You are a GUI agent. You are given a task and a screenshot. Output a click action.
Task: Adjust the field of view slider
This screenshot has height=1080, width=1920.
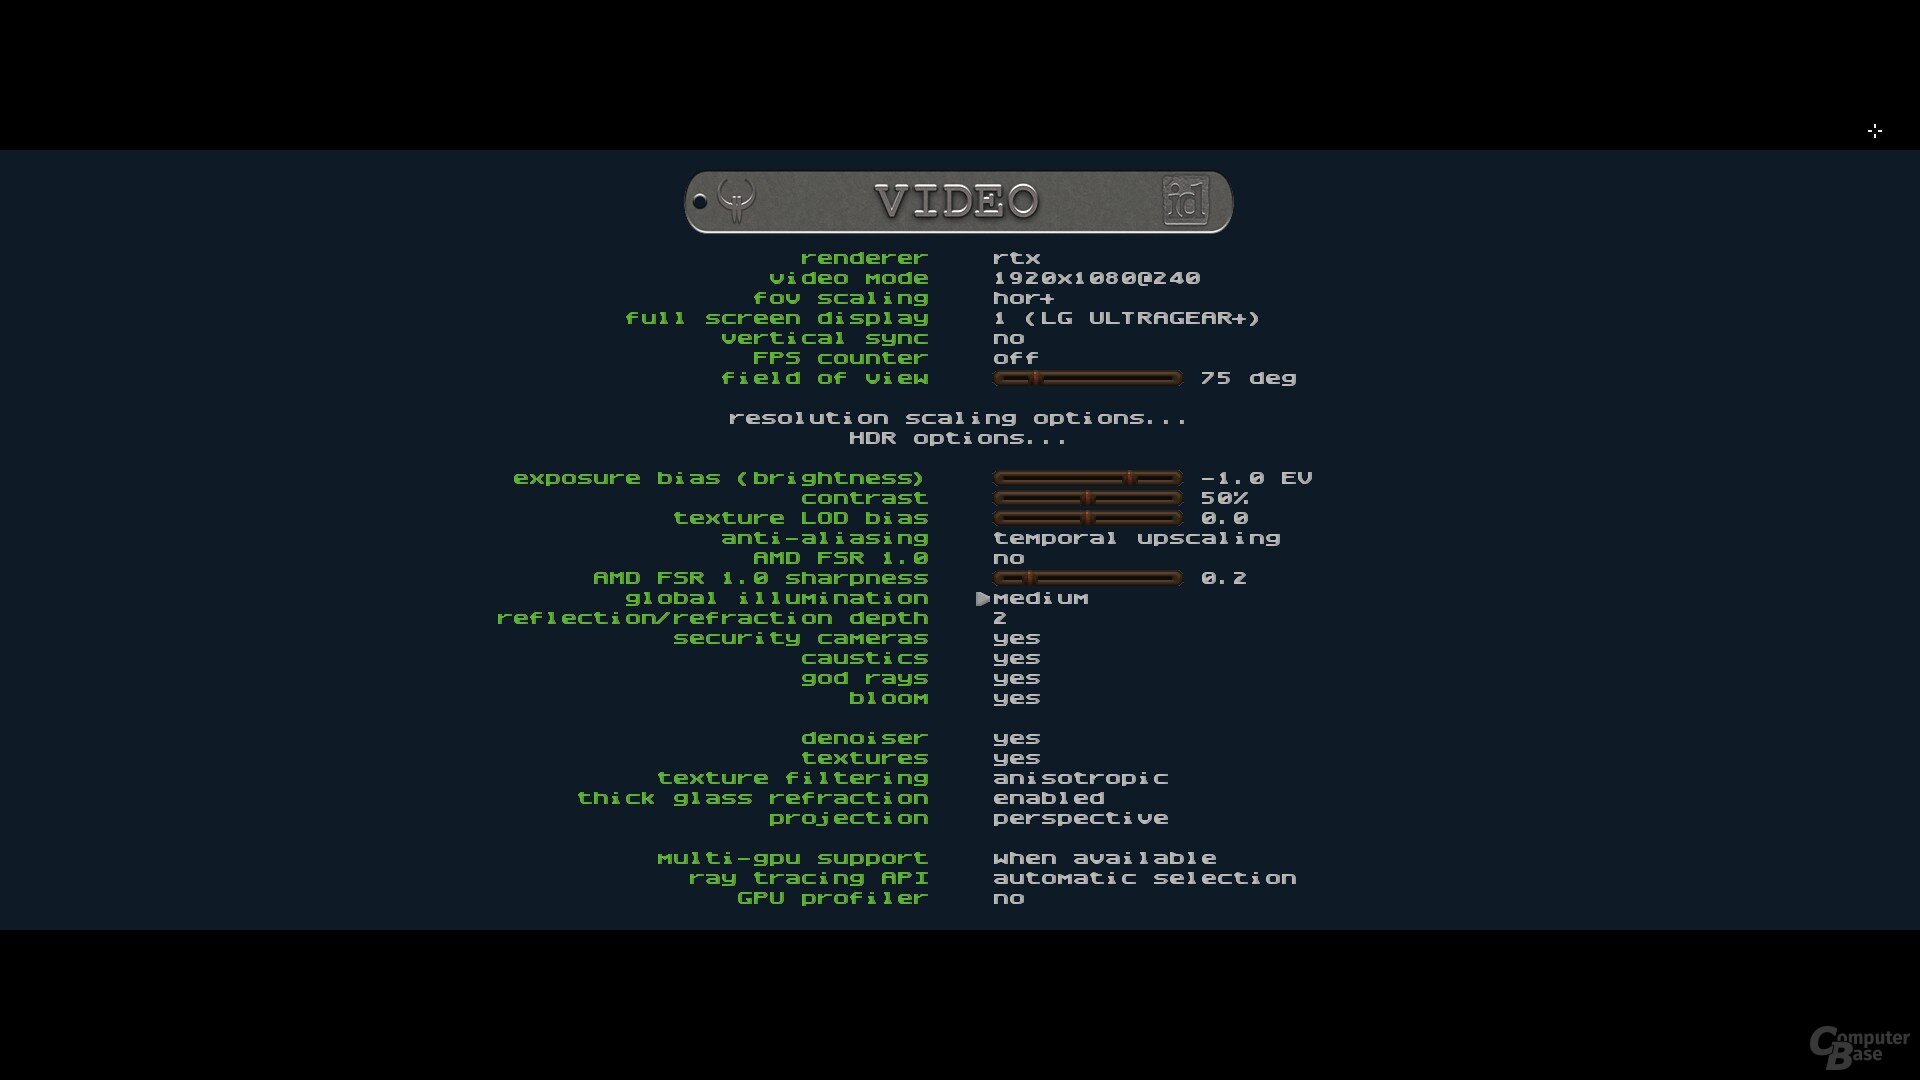[x=1087, y=378]
